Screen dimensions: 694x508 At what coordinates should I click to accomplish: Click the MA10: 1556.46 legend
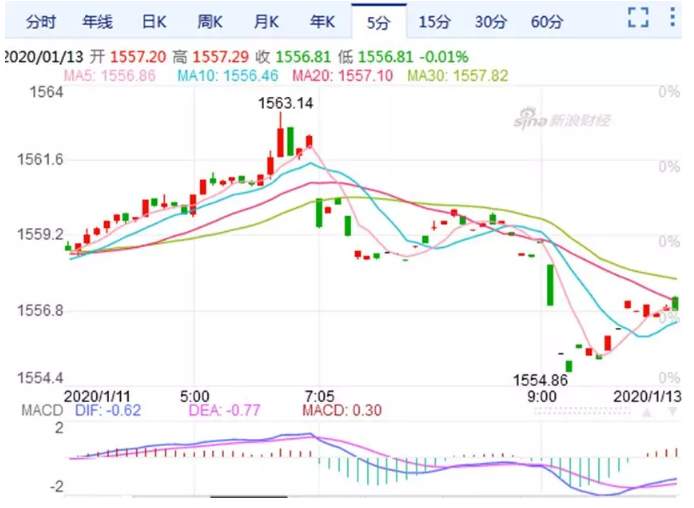(x=227, y=76)
